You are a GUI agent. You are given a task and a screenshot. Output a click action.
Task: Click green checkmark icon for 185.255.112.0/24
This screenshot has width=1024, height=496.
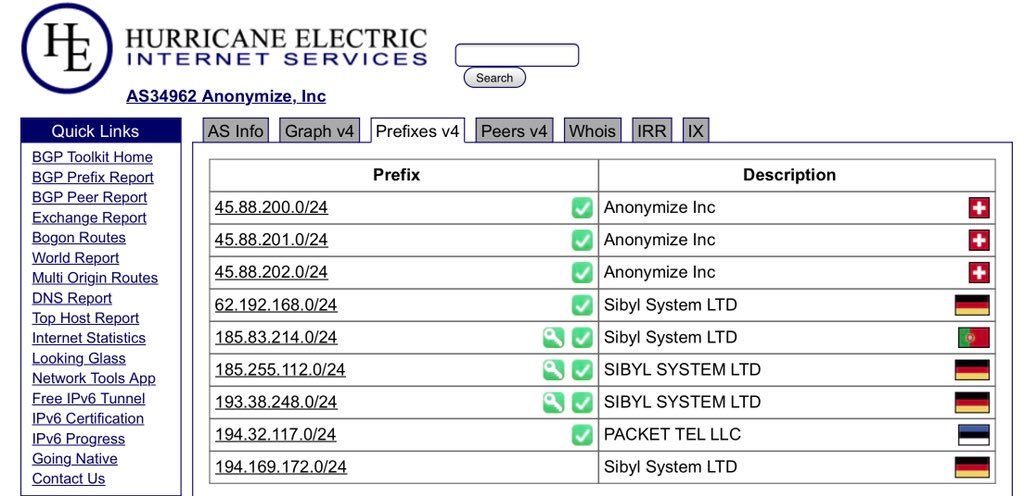coord(582,370)
